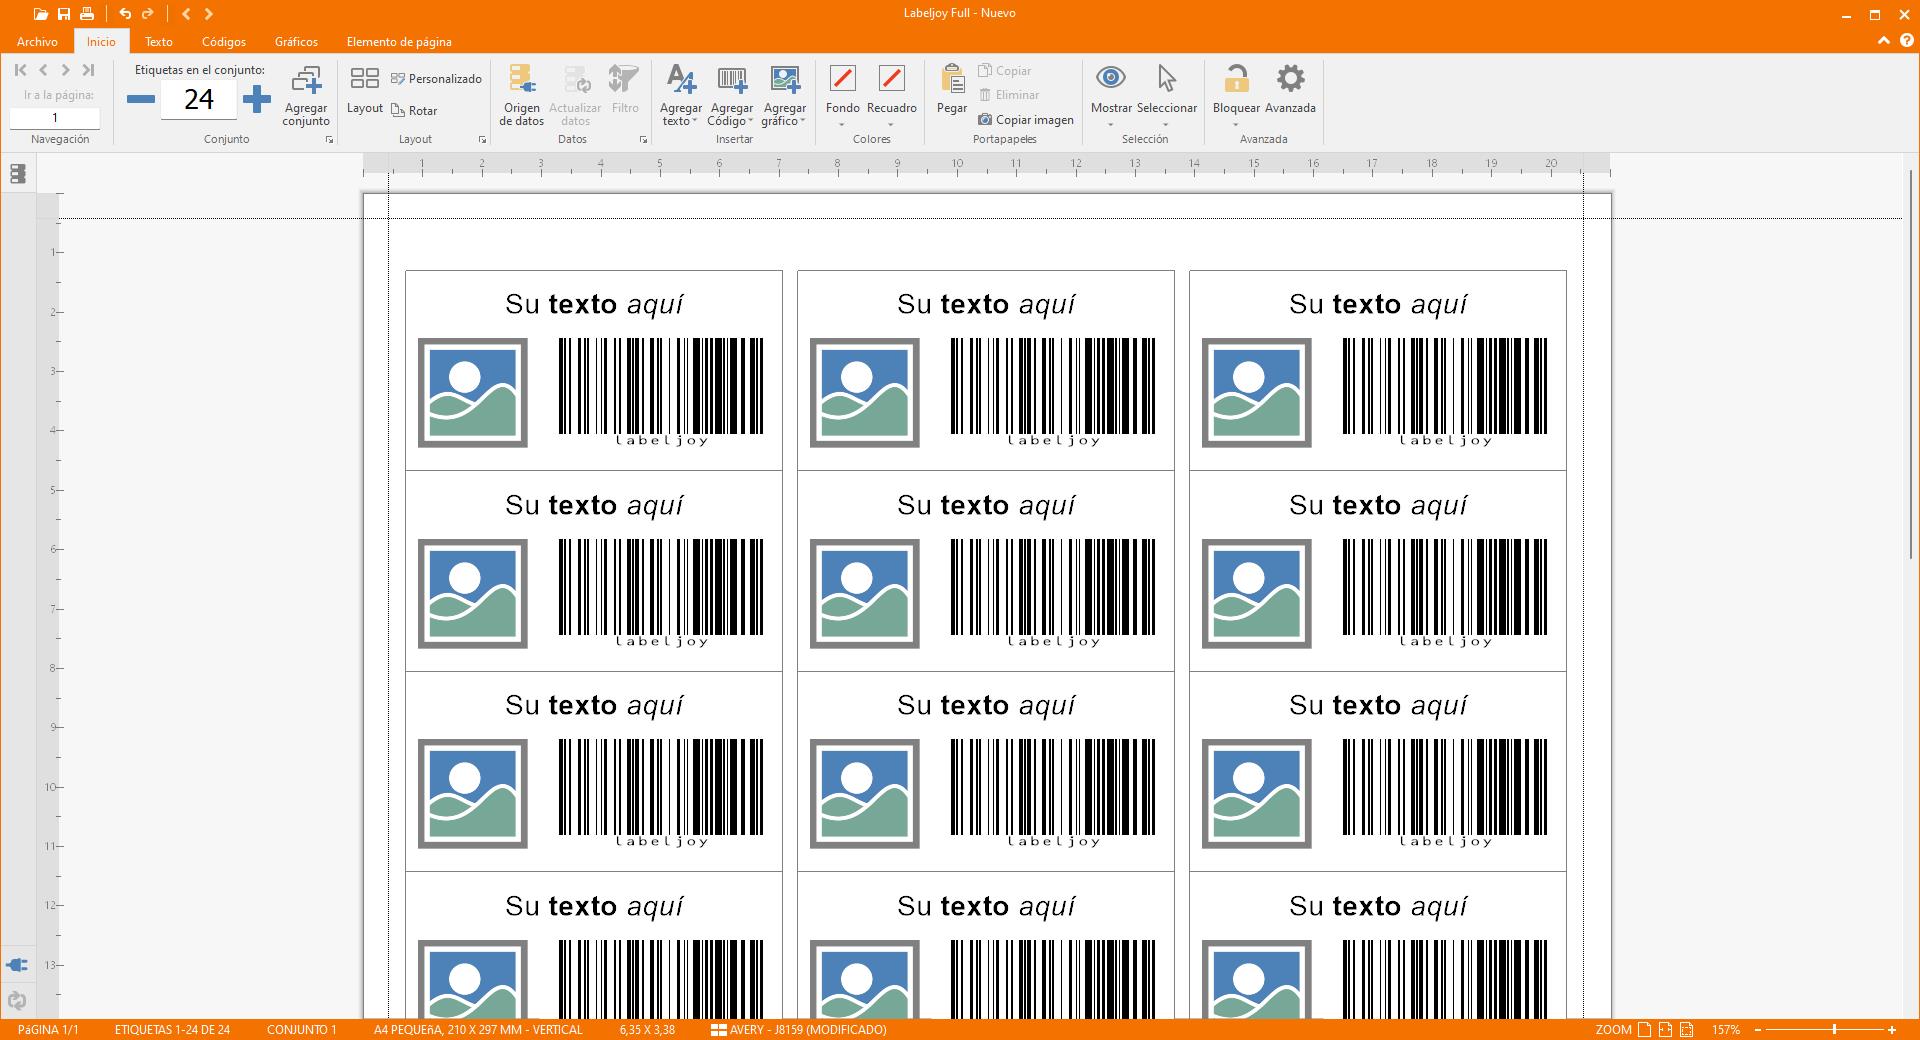1920x1040 pixels.
Task: Expand Layout group dialog launcher
Action: (x=482, y=140)
